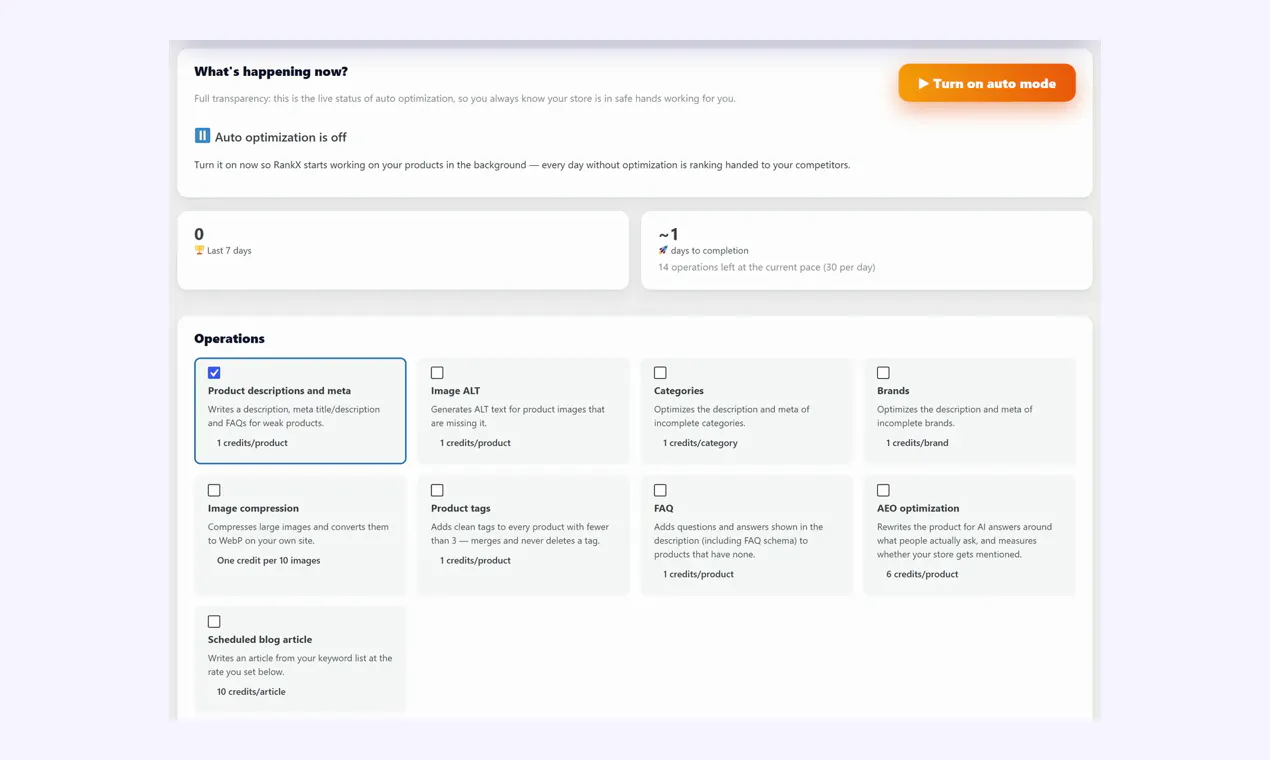Click the pause icon beside Auto optimization is off
The height and width of the screenshot is (760, 1270).
pos(202,136)
